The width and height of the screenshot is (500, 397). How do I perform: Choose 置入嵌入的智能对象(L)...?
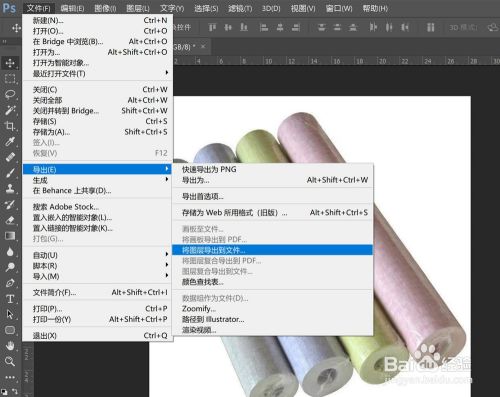[98, 217]
